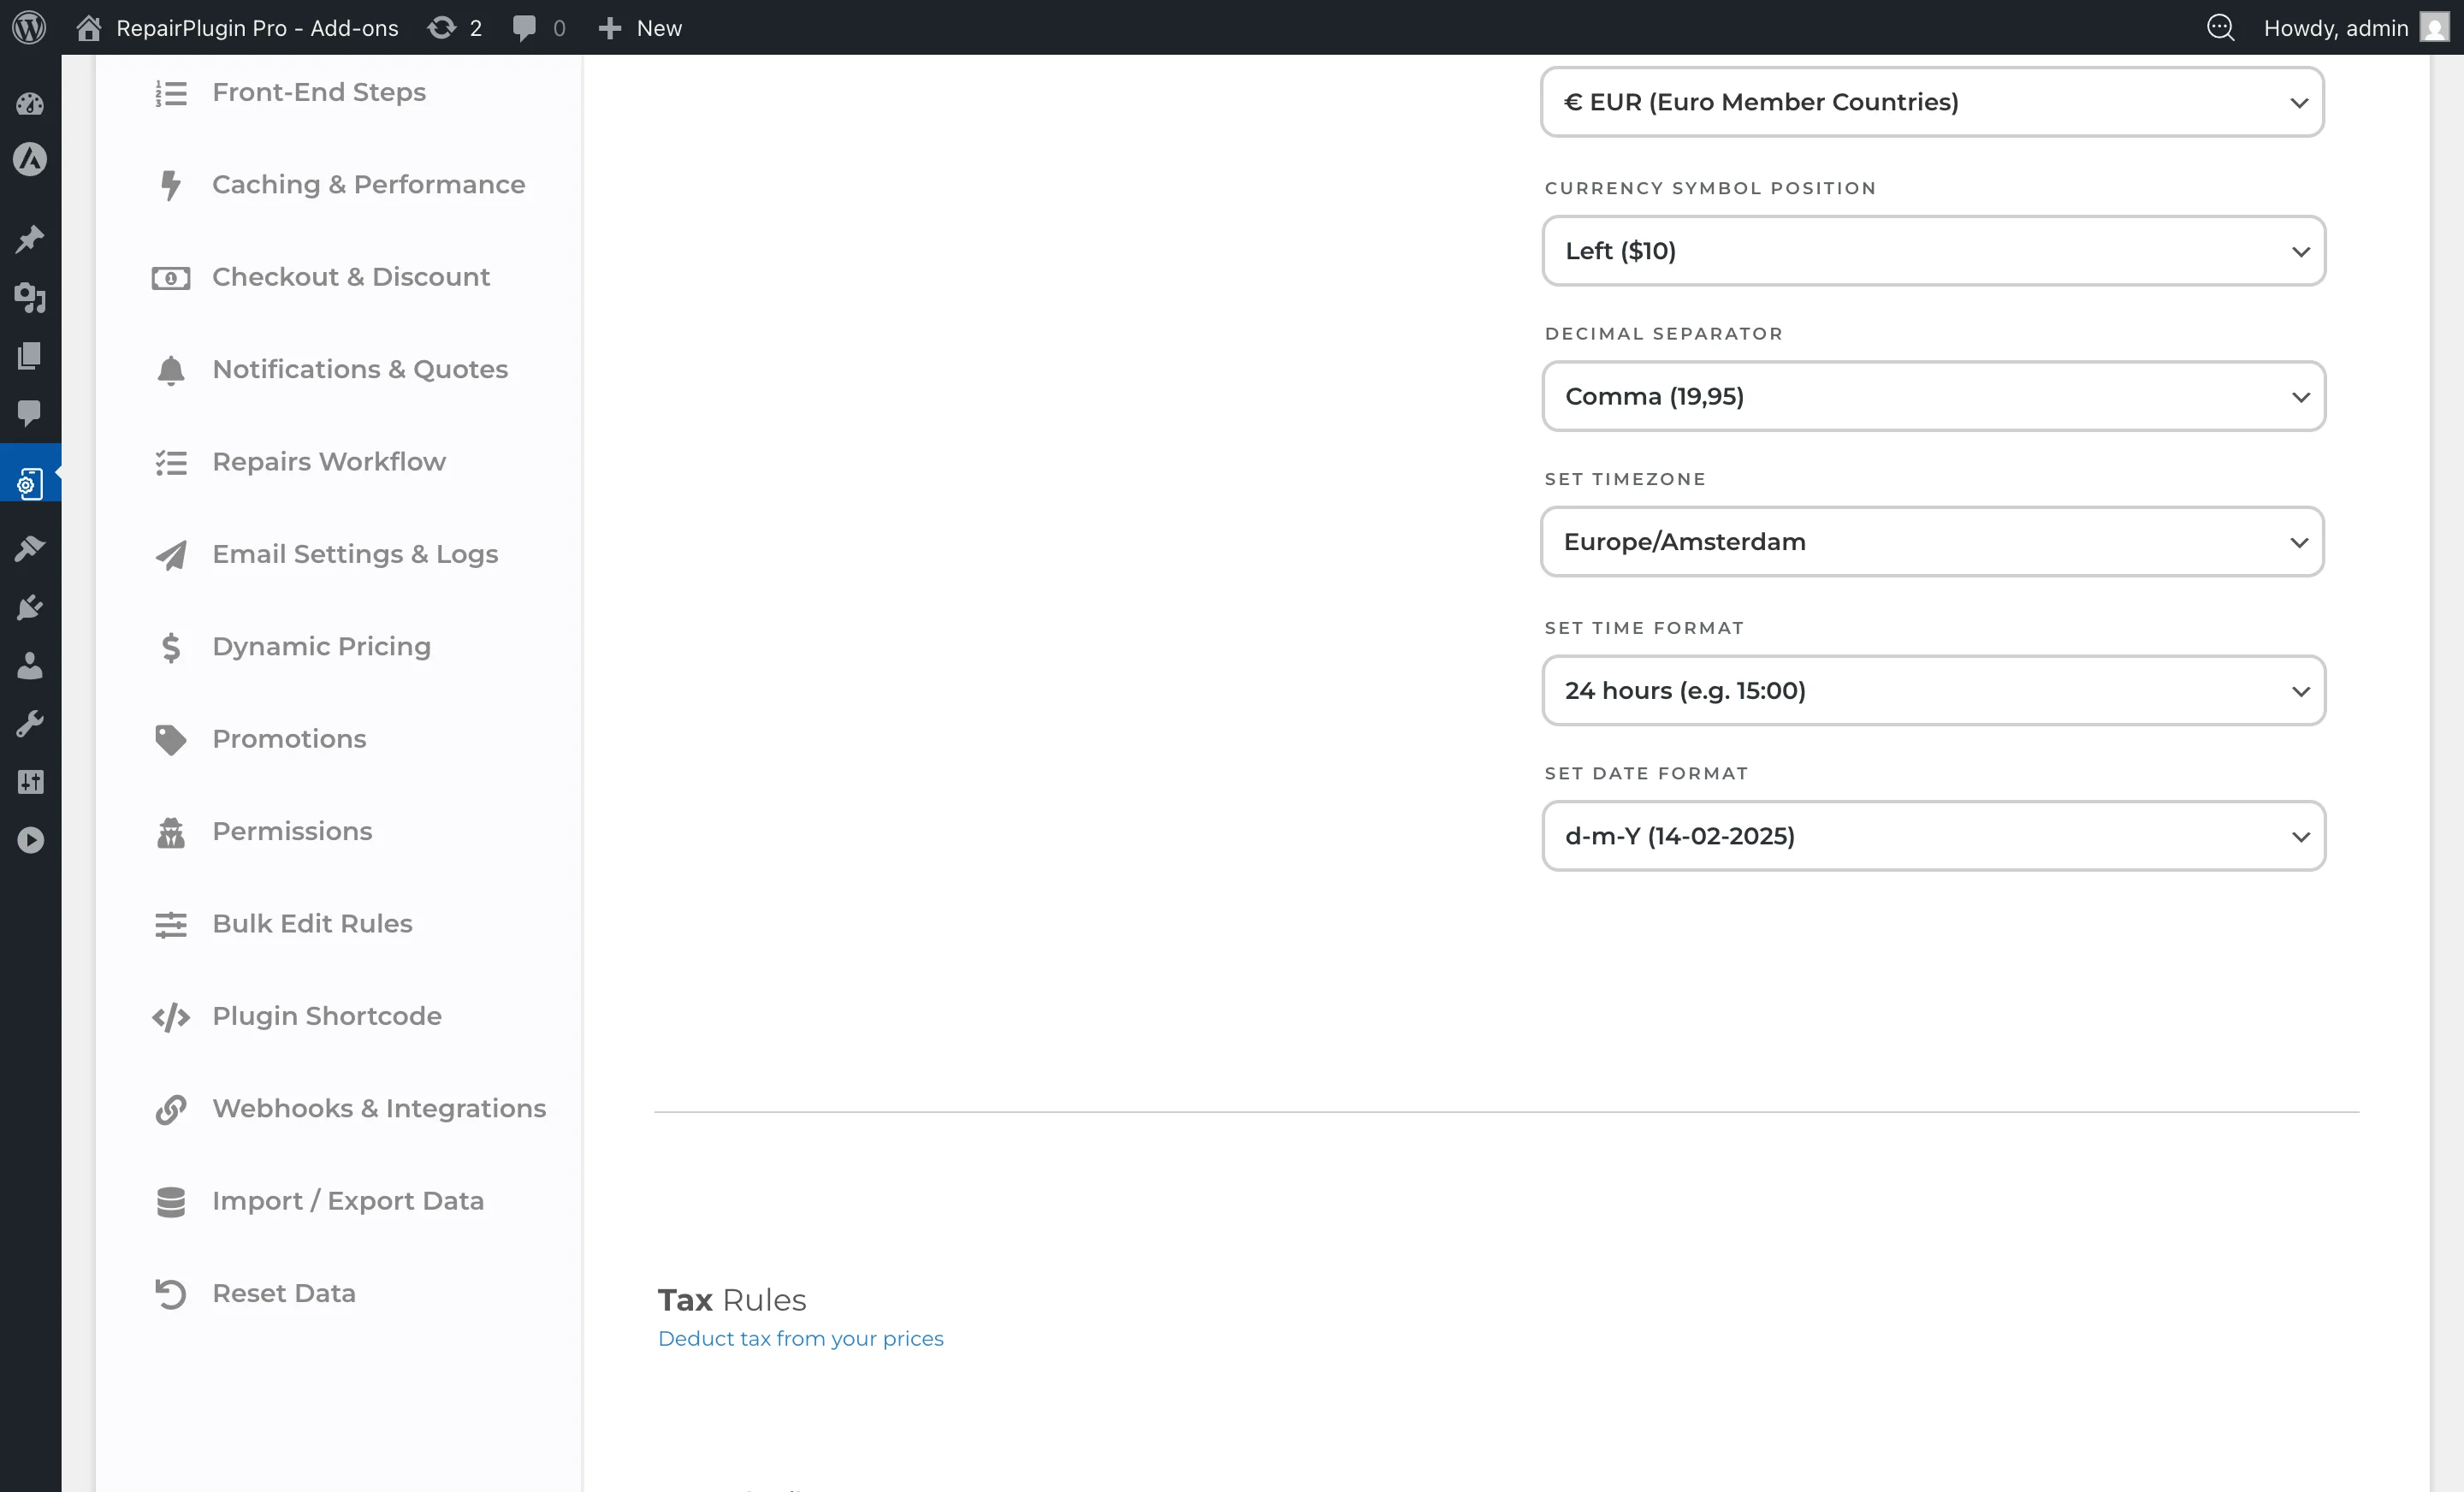Image resolution: width=2464 pixels, height=1492 pixels.
Task: Click the Repairs Workflow checklist icon
Action: pyautogui.click(x=171, y=463)
